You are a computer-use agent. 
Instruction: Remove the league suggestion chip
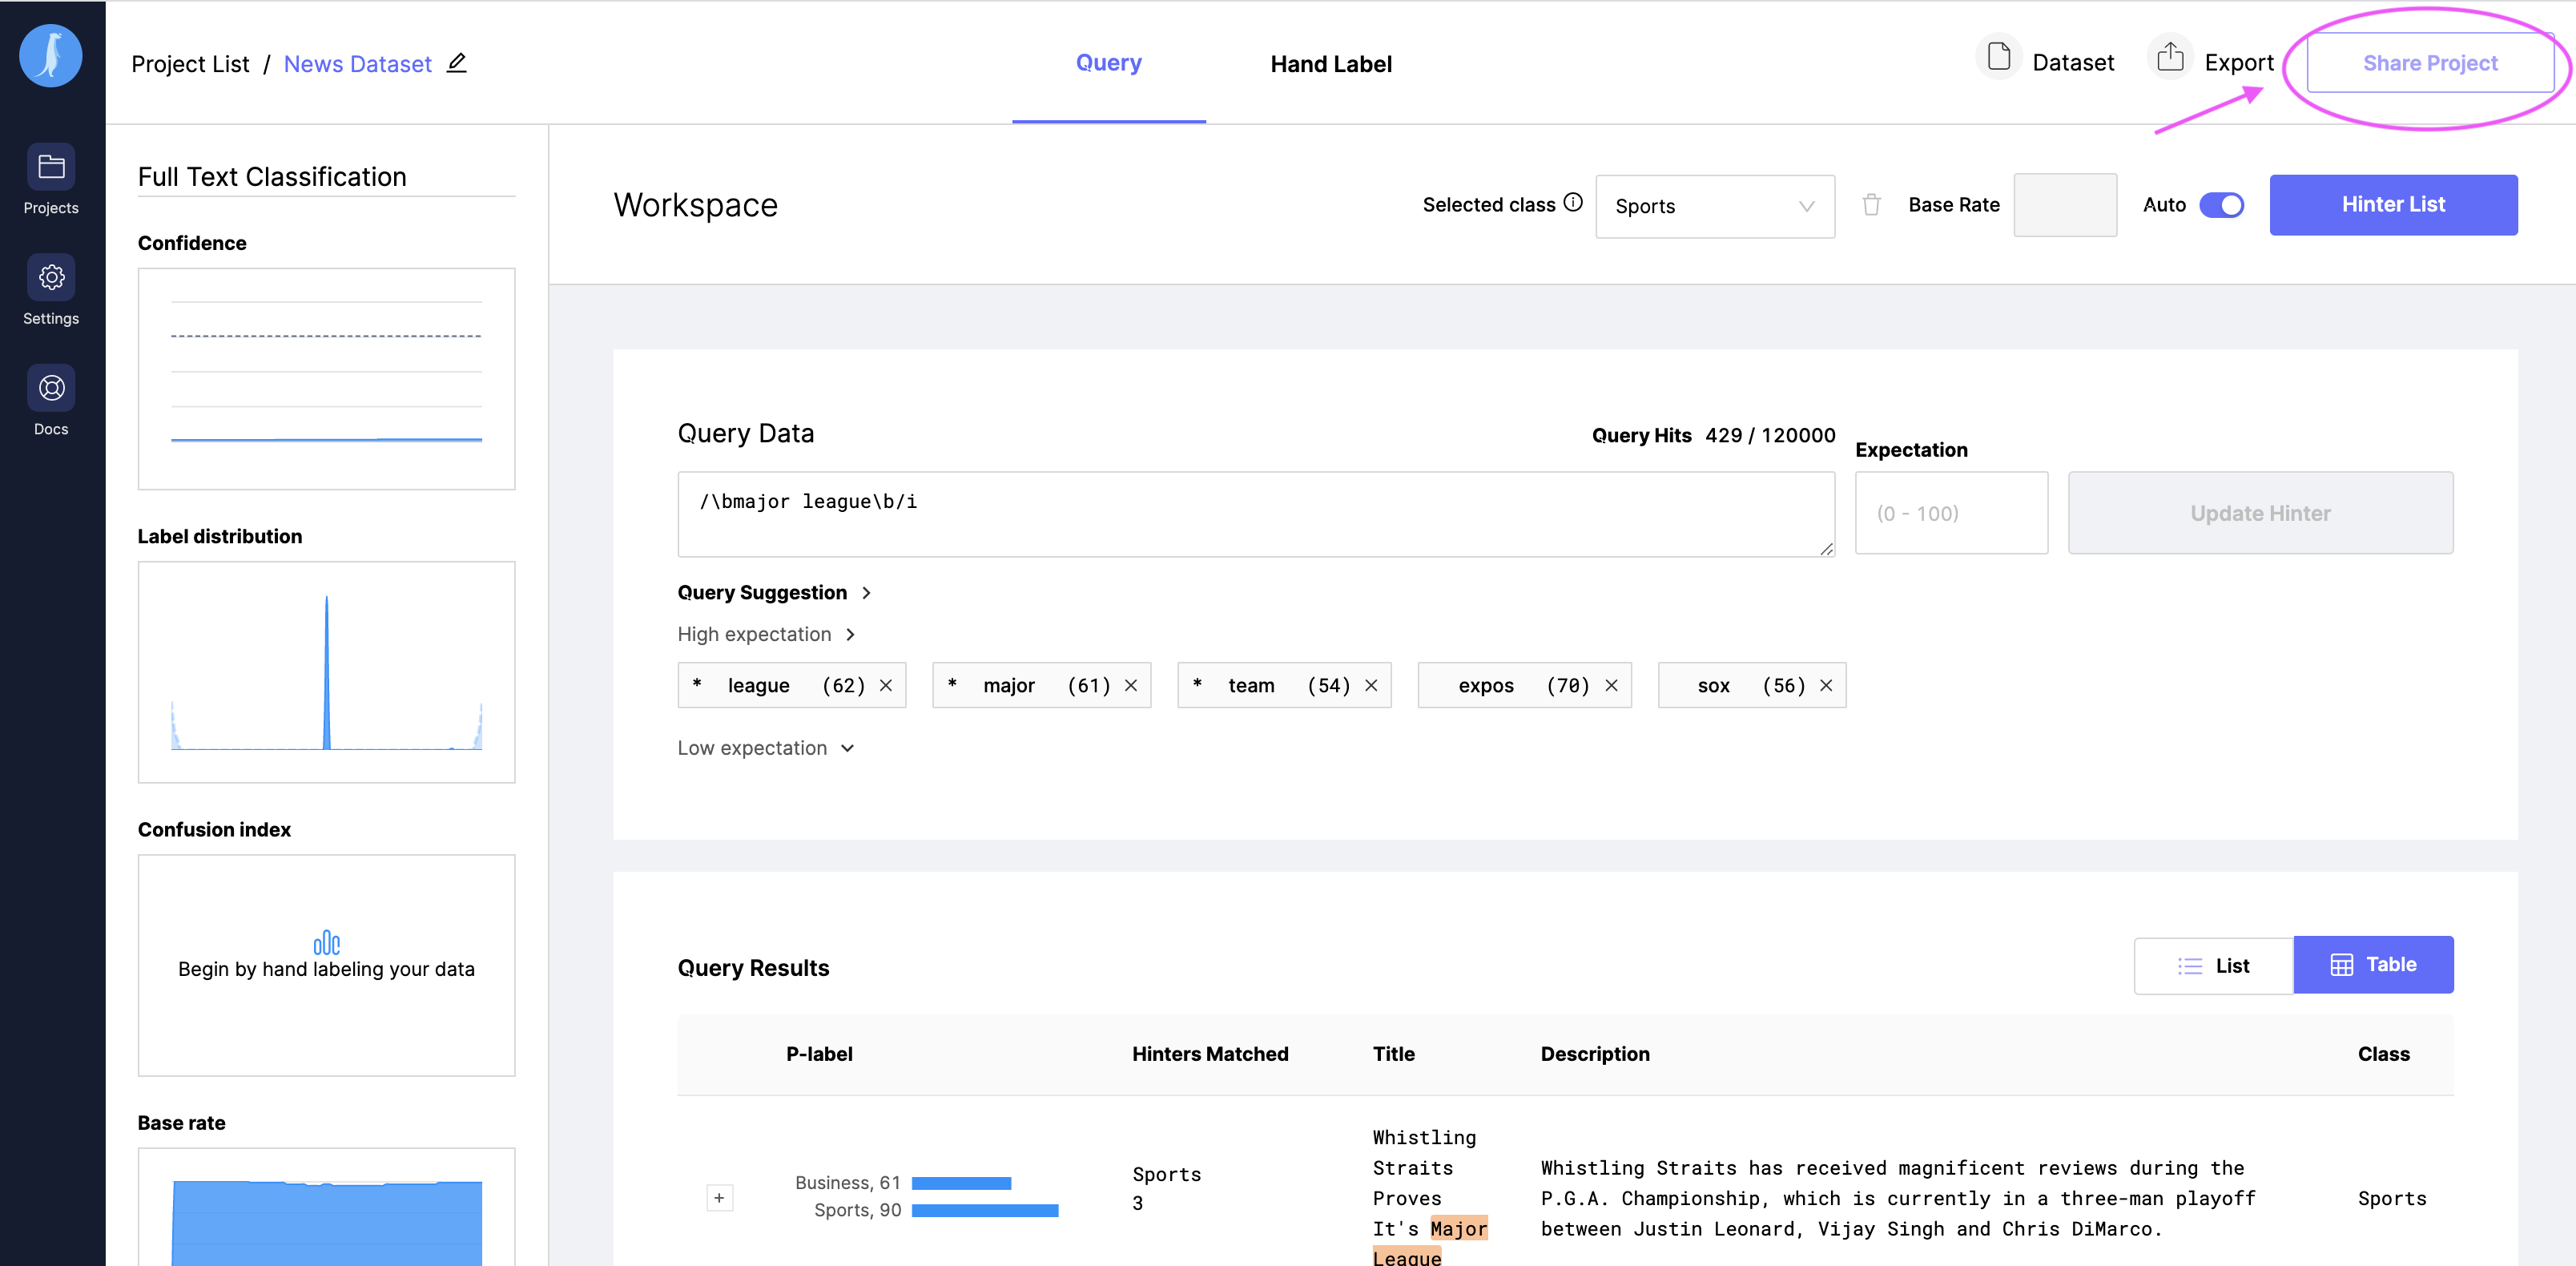(x=886, y=685)
